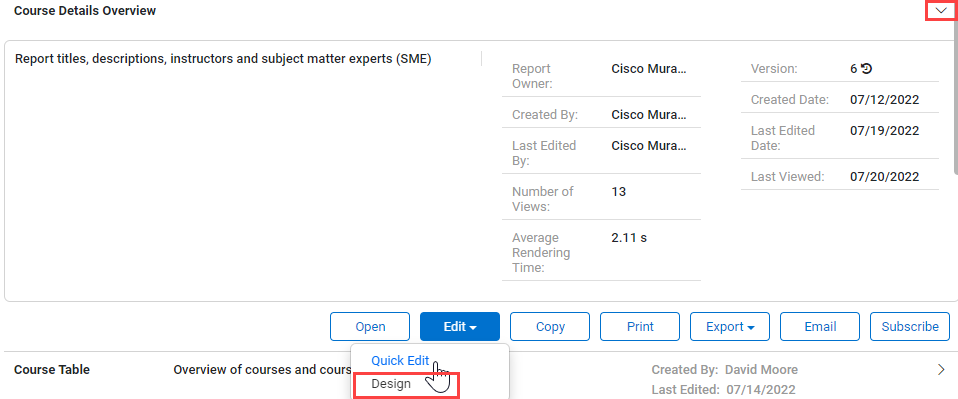Click the Course Details Overview heading

pyautogui.click(x=85, y=11)
